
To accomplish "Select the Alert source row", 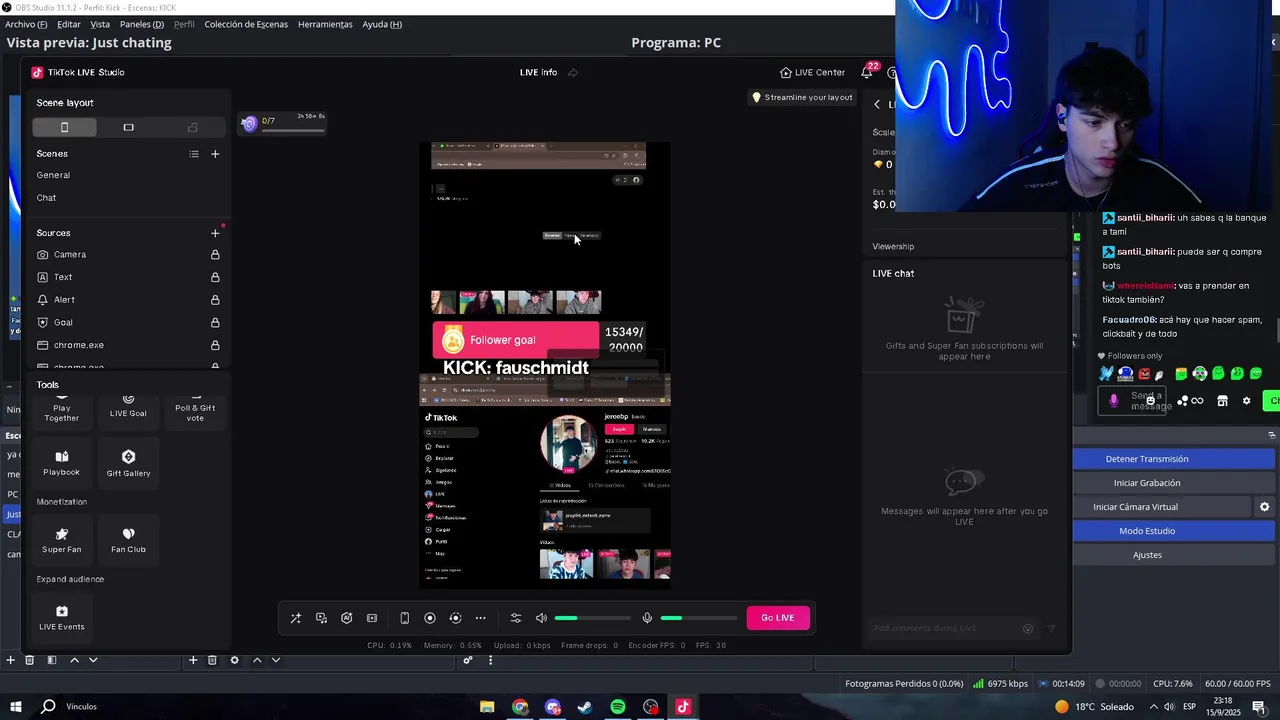I will pos(128,300).
